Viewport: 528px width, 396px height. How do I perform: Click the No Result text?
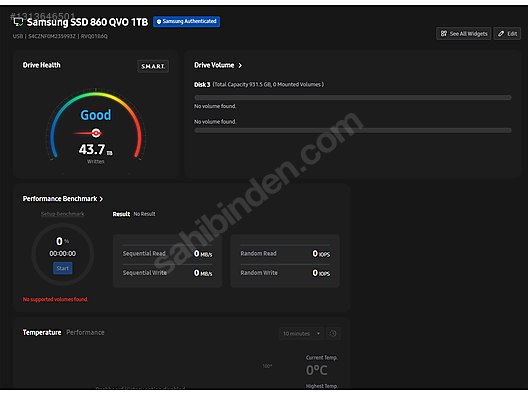(144, 214)
